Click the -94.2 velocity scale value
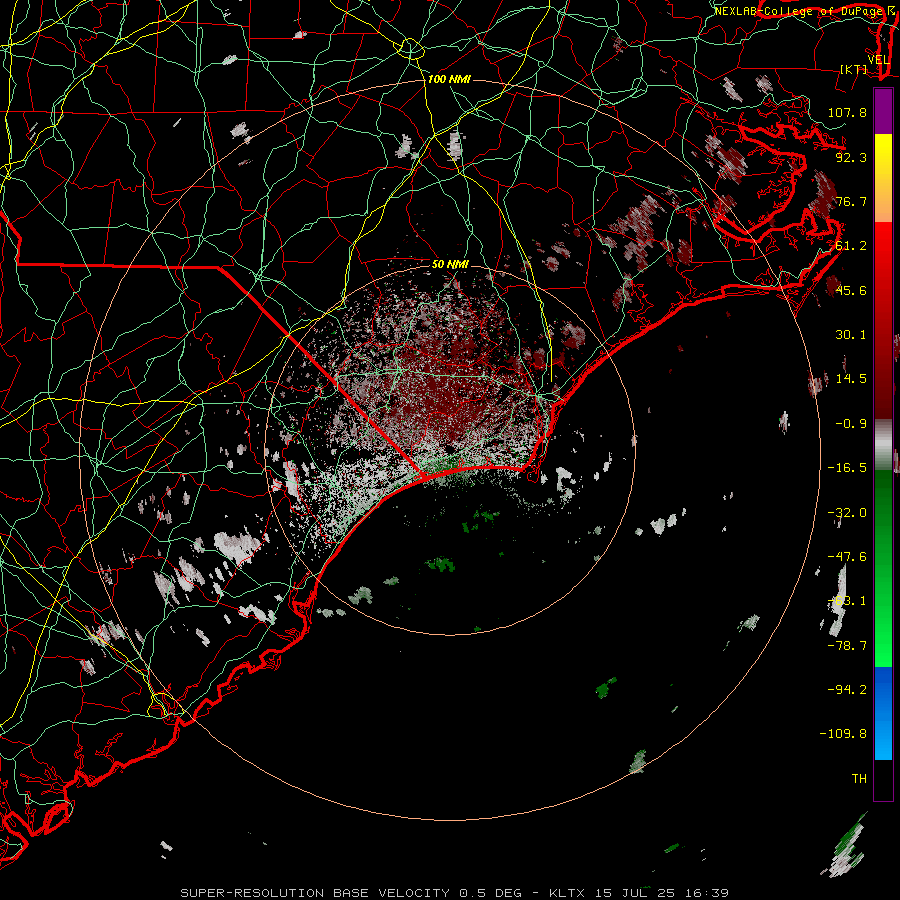The image size is (900, 900). pyautogui.click(x=847, y=689)
